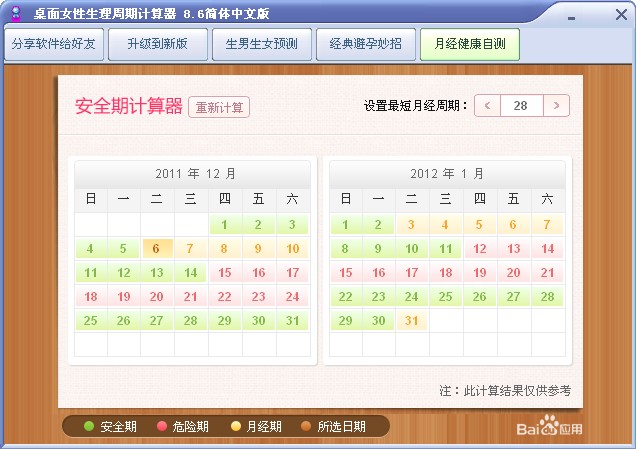Click the yellow 月经期 legend dot
This screenshot has height=449, width=637.
click(236, 426)
